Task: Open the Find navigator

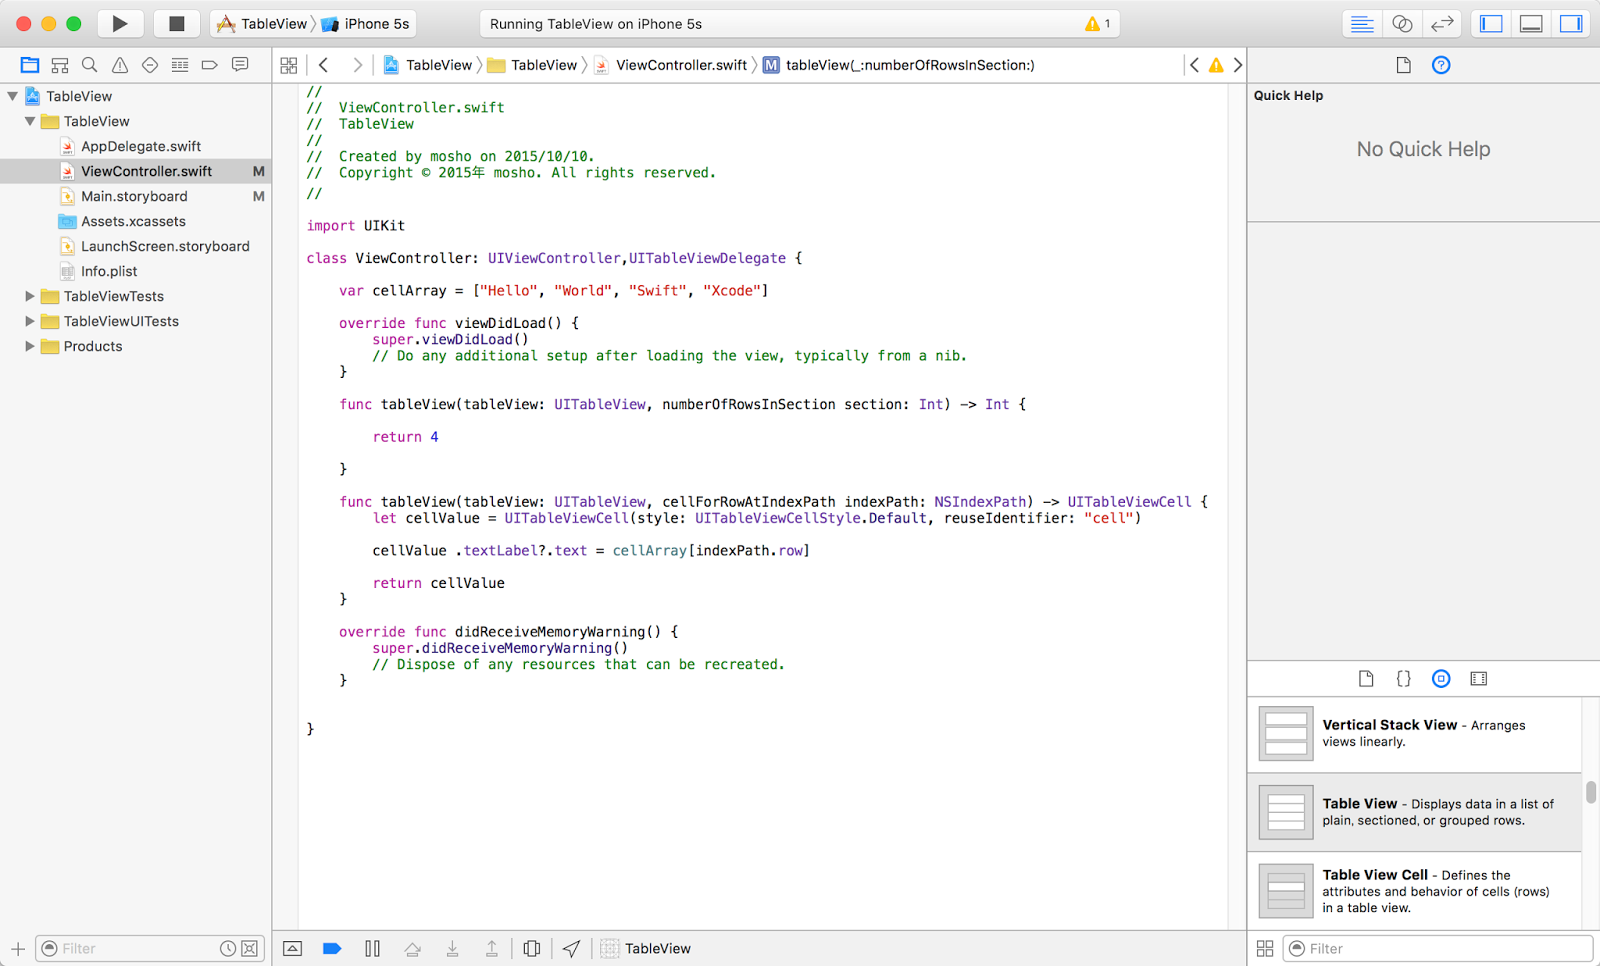Action: (90, 65)
